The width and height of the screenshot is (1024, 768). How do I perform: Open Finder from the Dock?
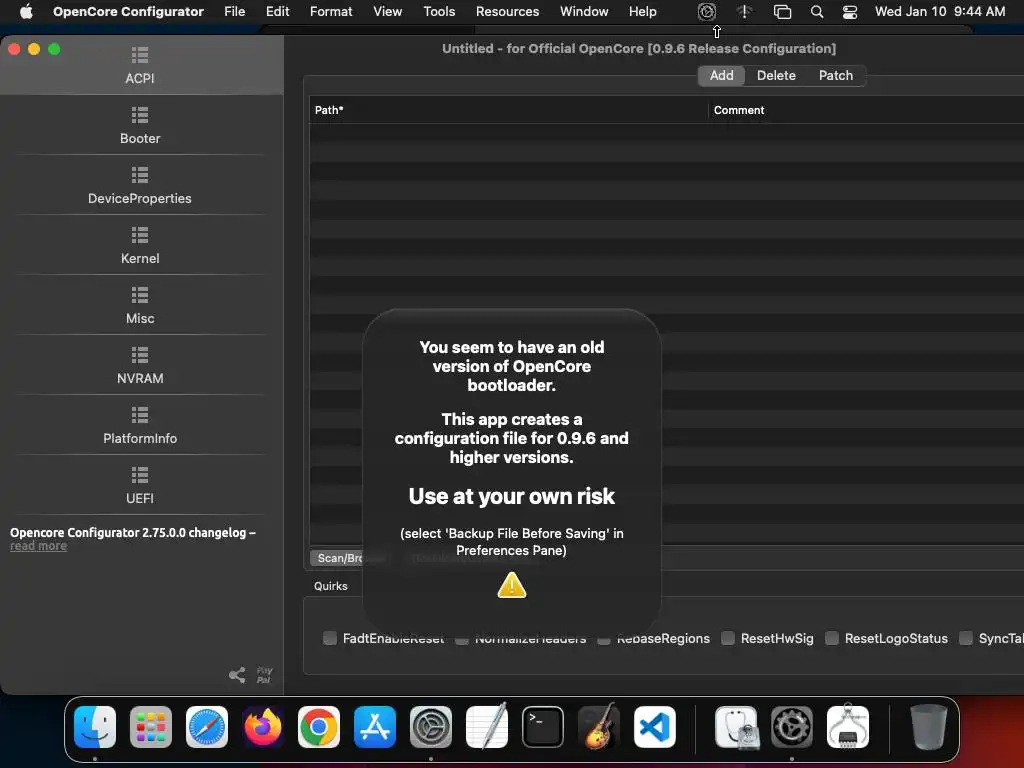[x=95, y=727]
